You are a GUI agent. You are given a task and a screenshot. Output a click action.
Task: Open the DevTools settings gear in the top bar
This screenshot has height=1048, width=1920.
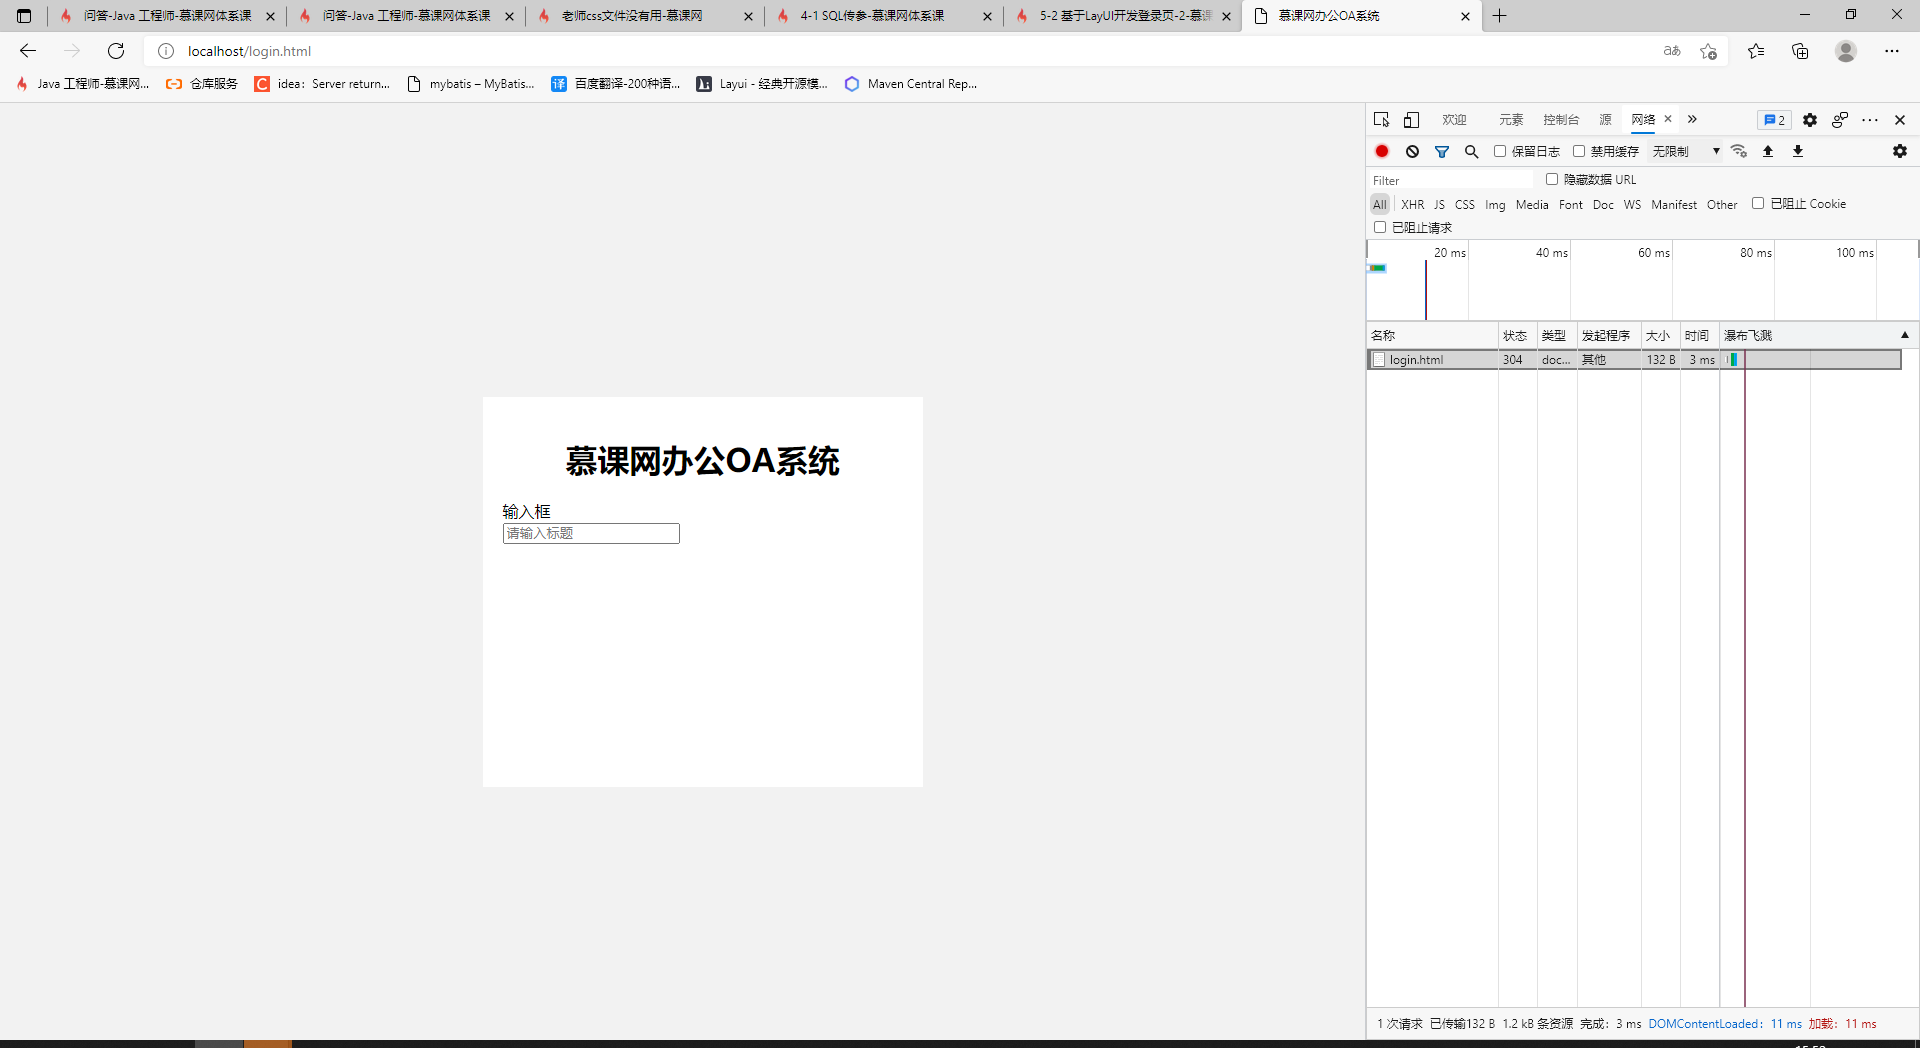click(1810, 120)
